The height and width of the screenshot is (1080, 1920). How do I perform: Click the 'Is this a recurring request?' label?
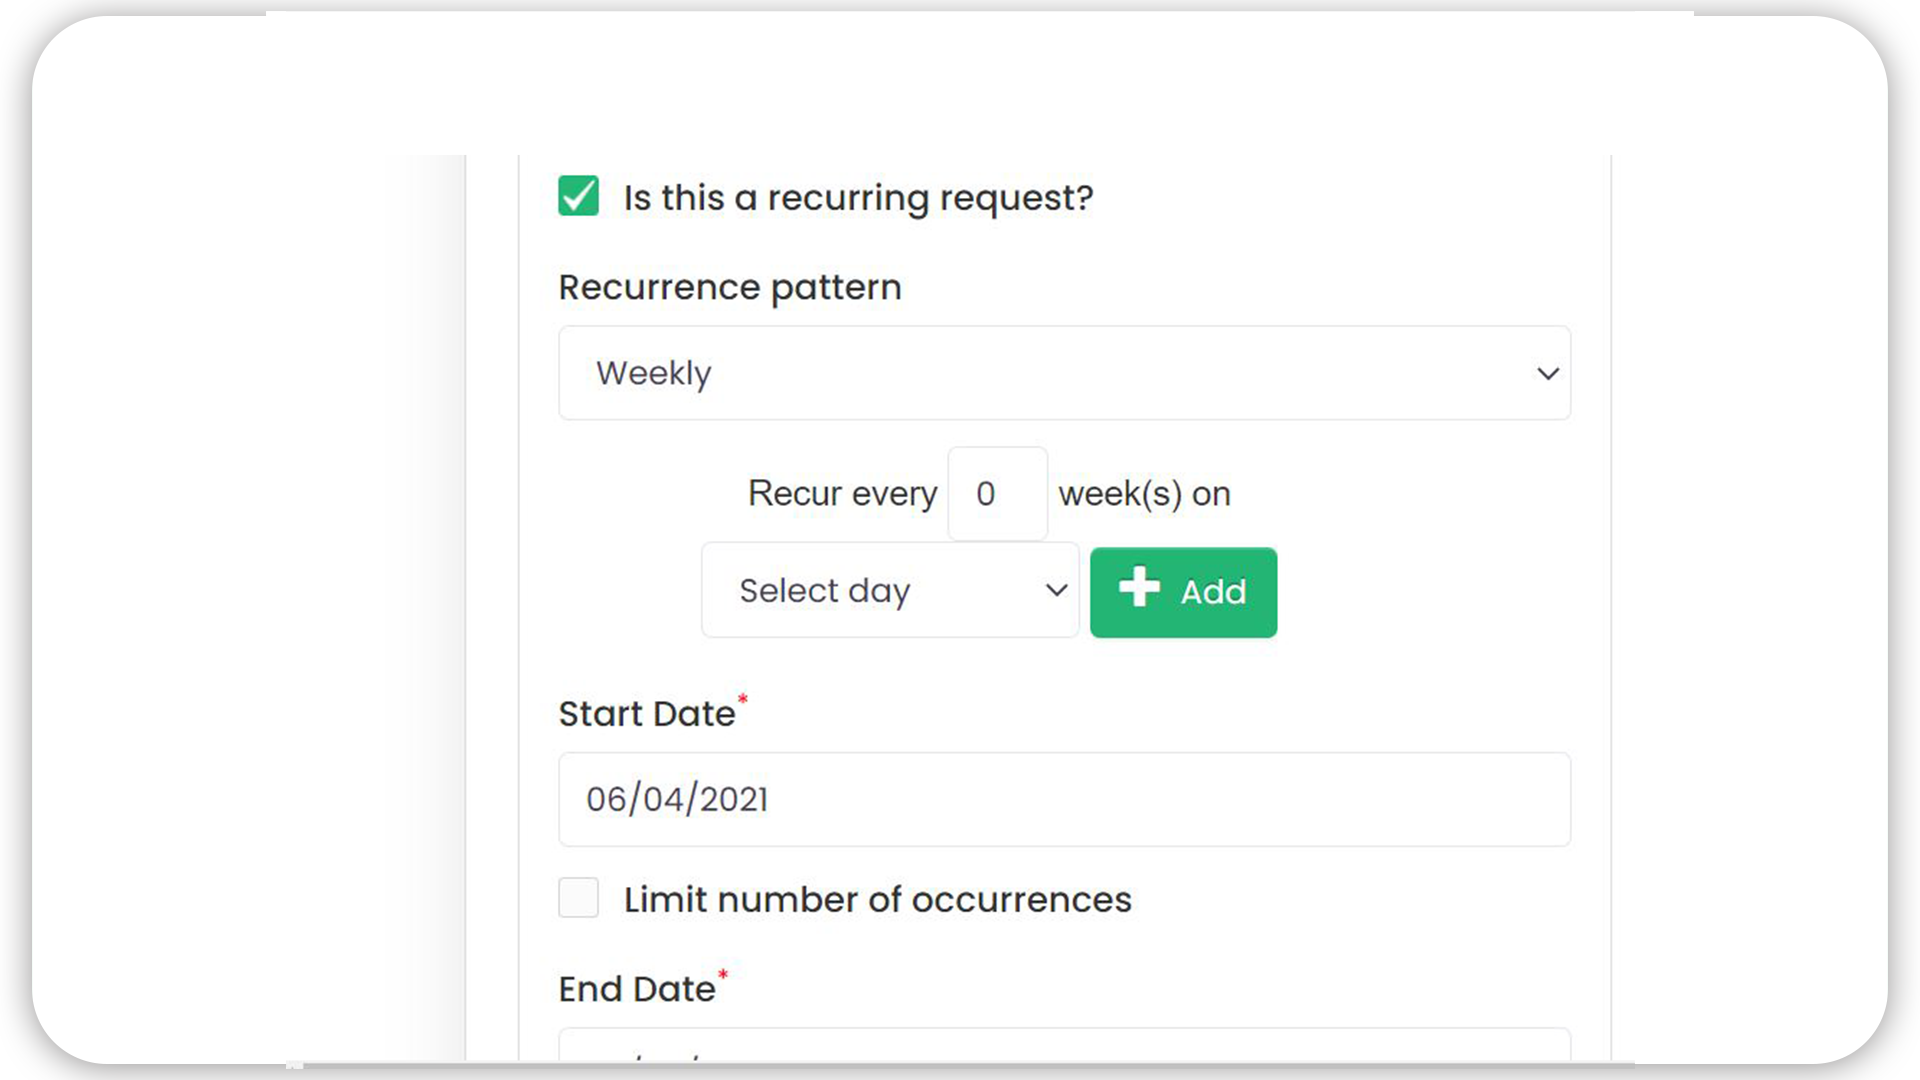click(x=858, y=198)
